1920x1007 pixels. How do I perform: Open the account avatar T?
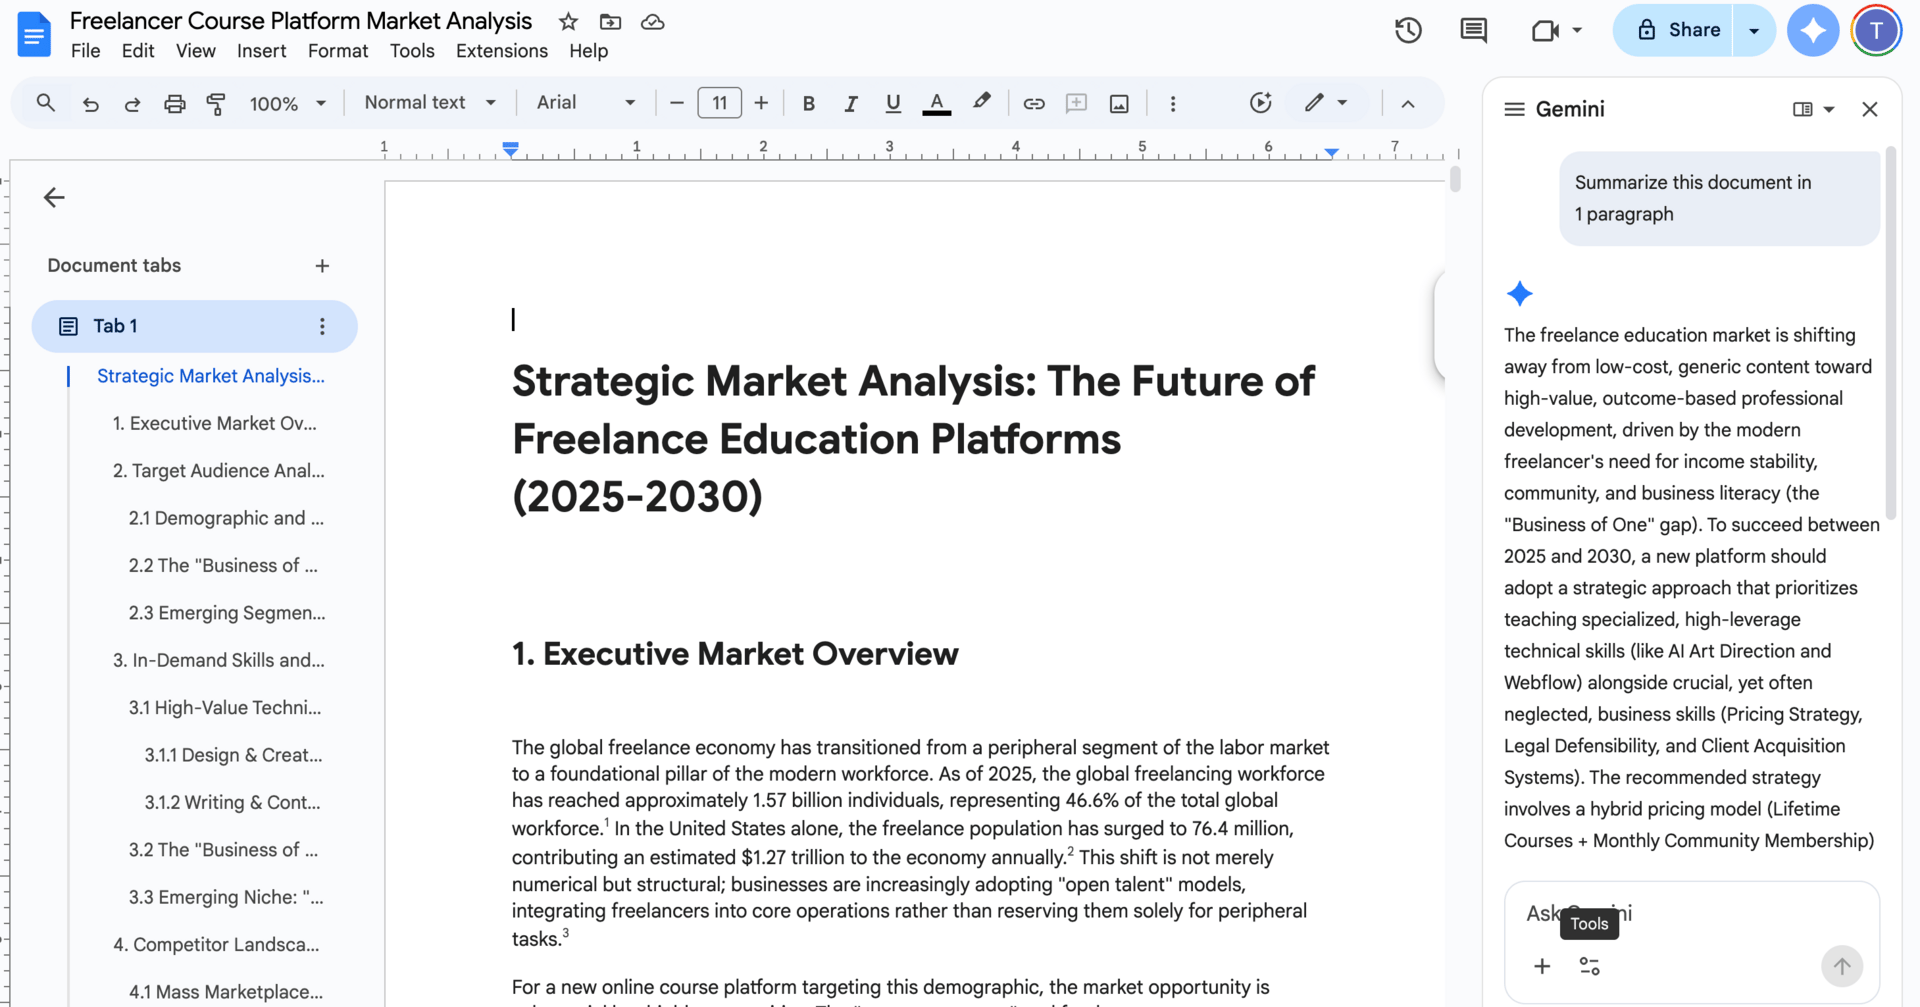1876,30
